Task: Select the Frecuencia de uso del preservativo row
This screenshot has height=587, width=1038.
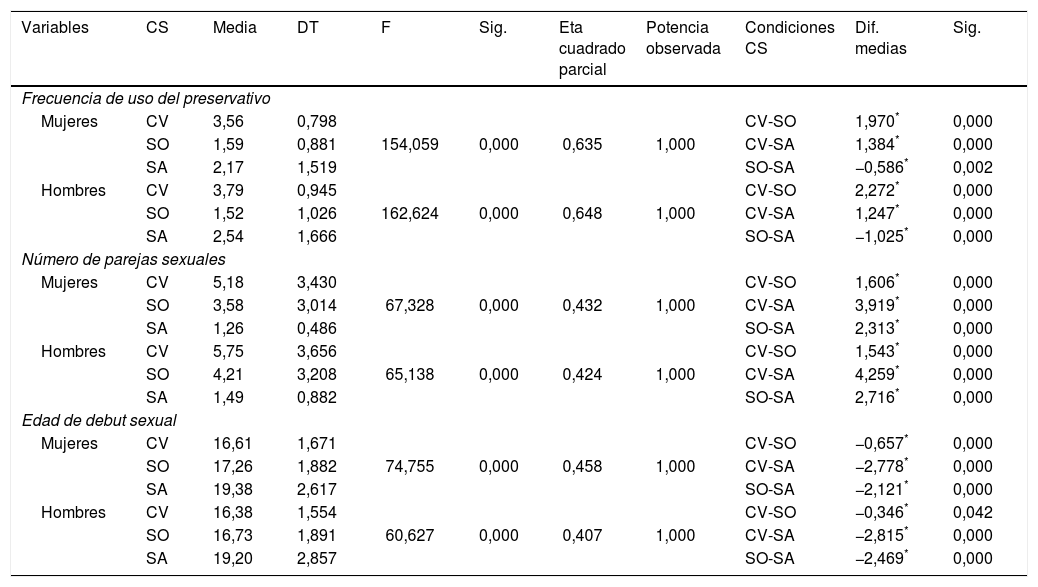Action: tap(147, 99)
